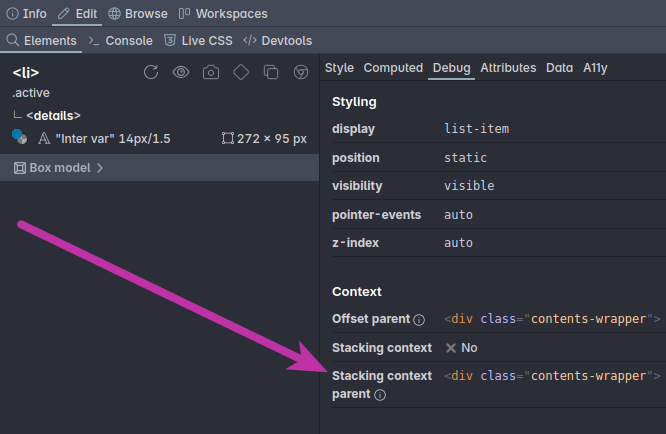
Task: Click the reload element icon
Action: coord(151,72)
